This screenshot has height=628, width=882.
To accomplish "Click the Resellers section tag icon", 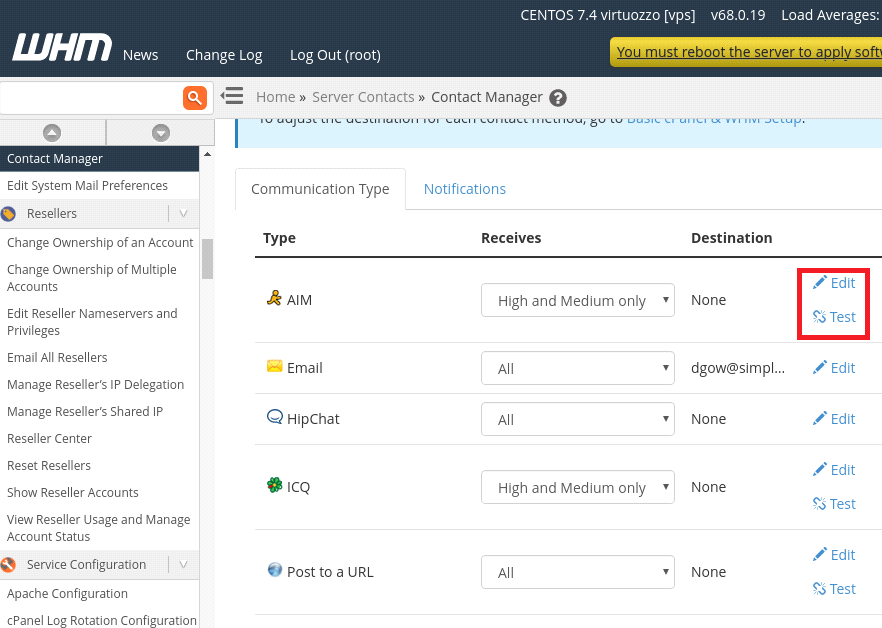I will coord(8,214).
